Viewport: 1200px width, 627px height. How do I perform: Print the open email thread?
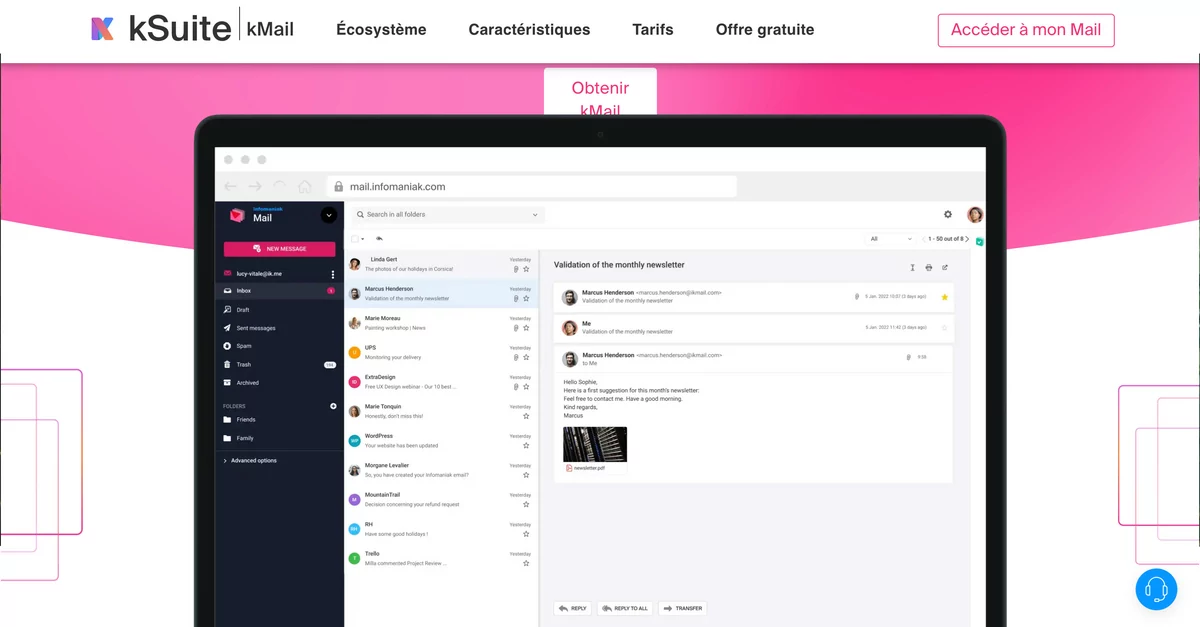pos(929,267)
